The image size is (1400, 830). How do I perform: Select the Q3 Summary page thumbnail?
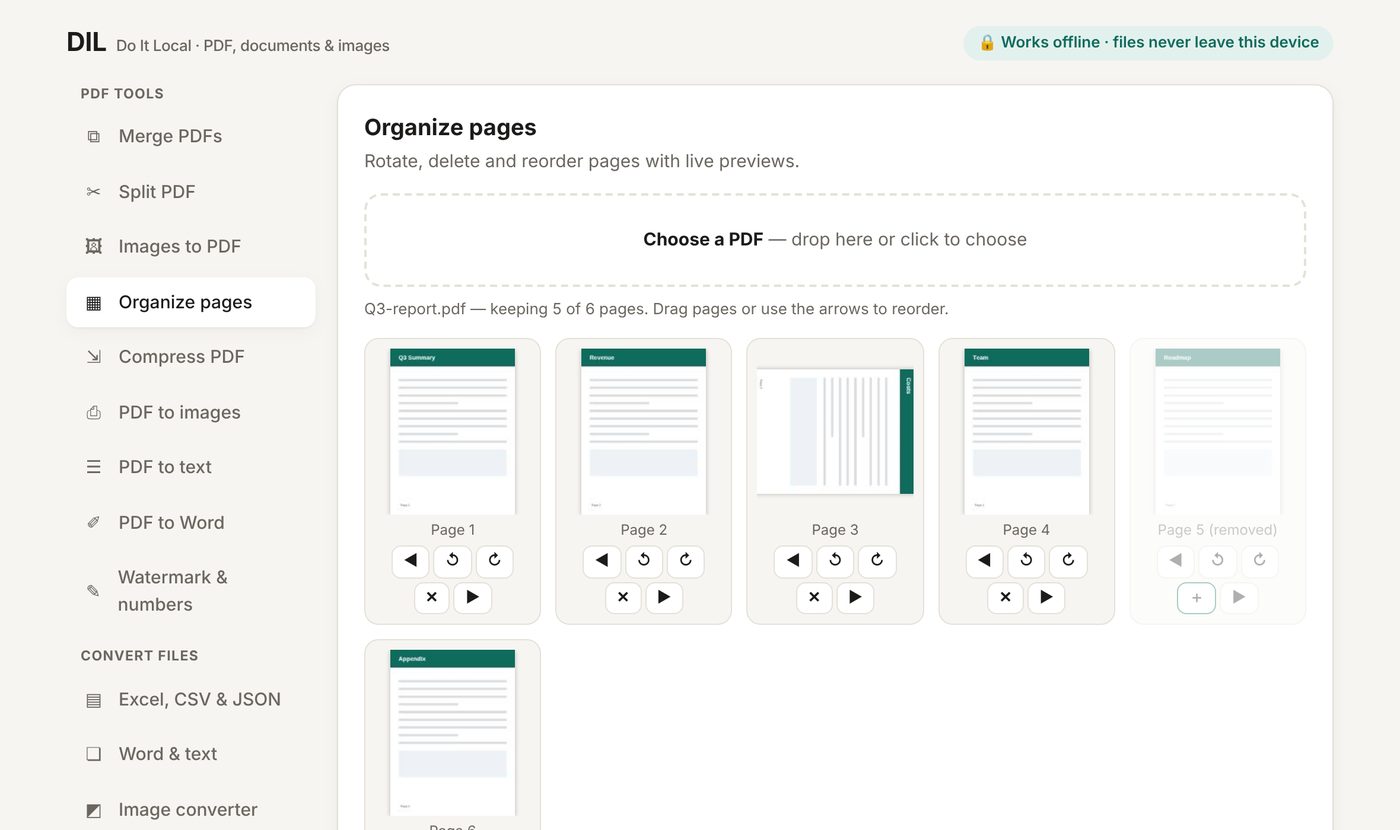point(453,432)
